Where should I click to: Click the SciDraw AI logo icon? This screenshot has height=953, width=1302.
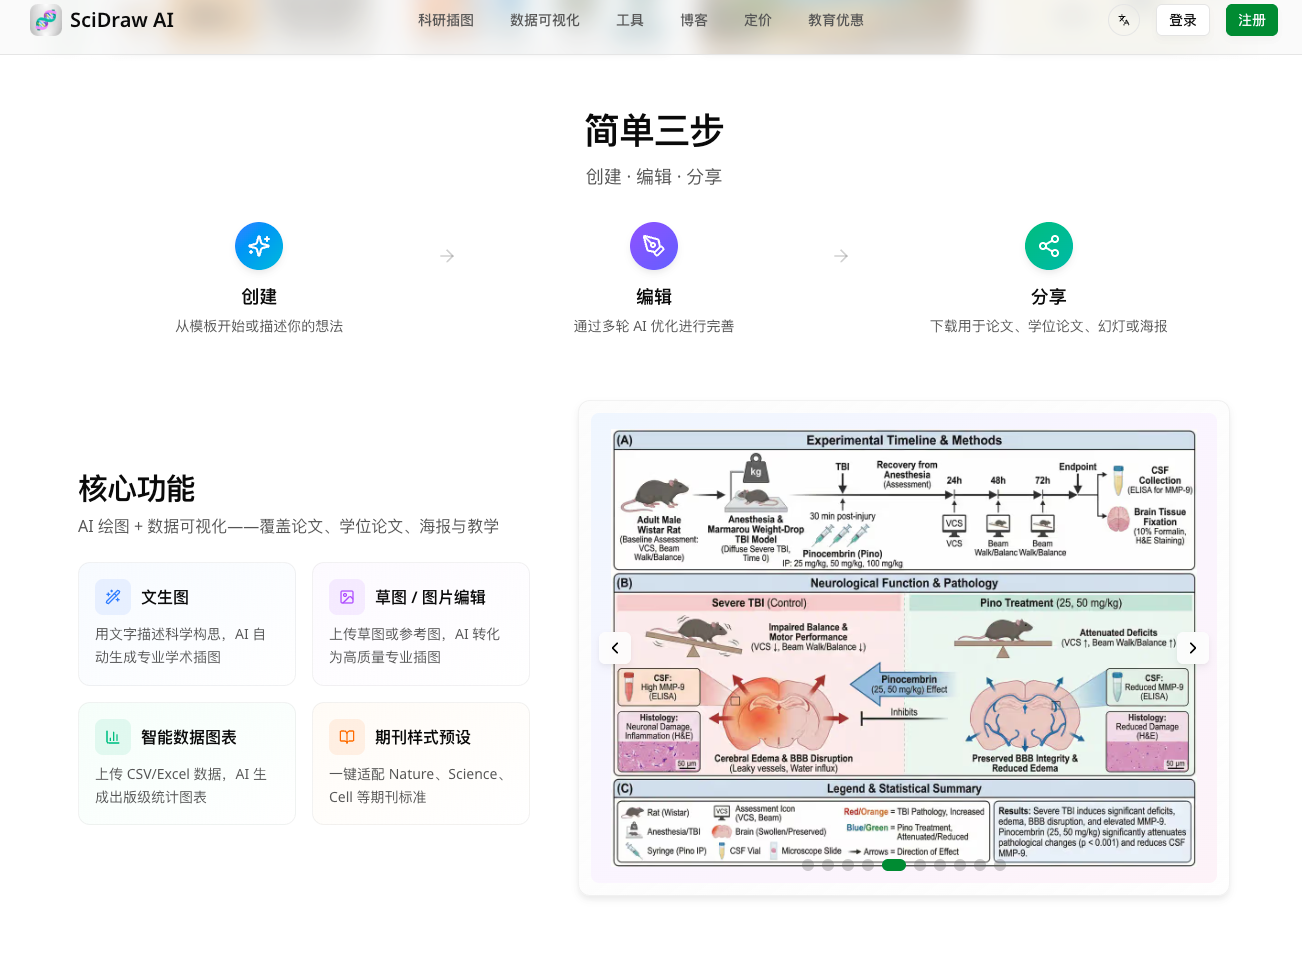[x=45, y=20]
